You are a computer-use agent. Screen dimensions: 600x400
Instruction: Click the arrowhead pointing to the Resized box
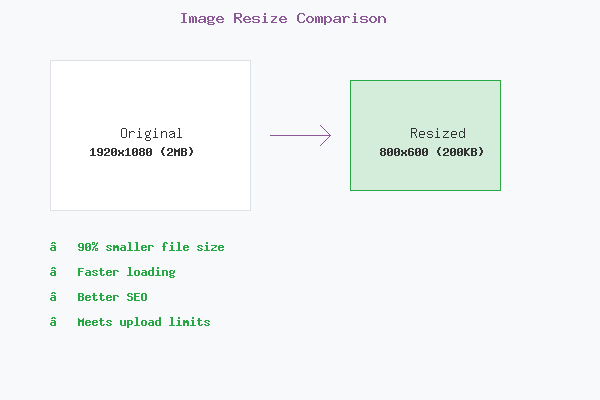pyautogui.click(x=326, y=135)
